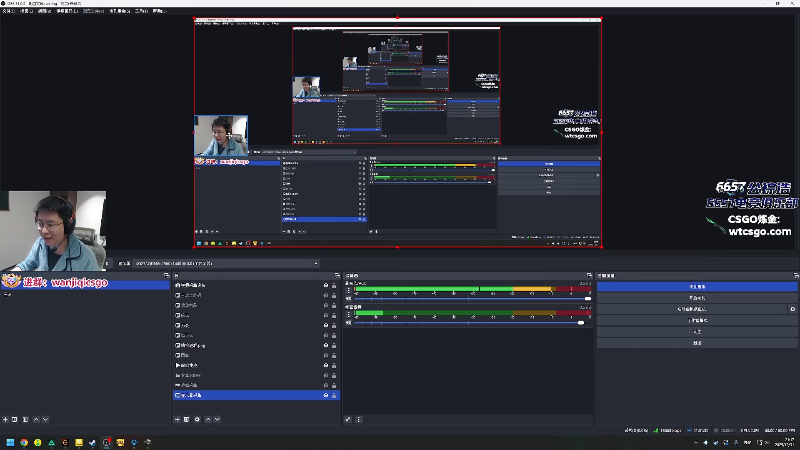This screenshot has height=450, width=800.
Task: Open first audio channel three-dot options
Action: coord(348,290)
